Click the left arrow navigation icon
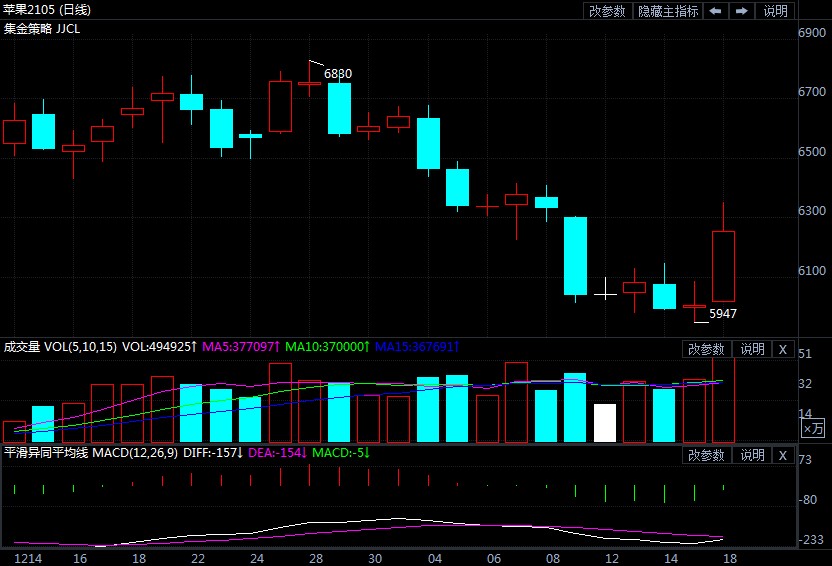The image size is (832, 566). tap(715, 11)
